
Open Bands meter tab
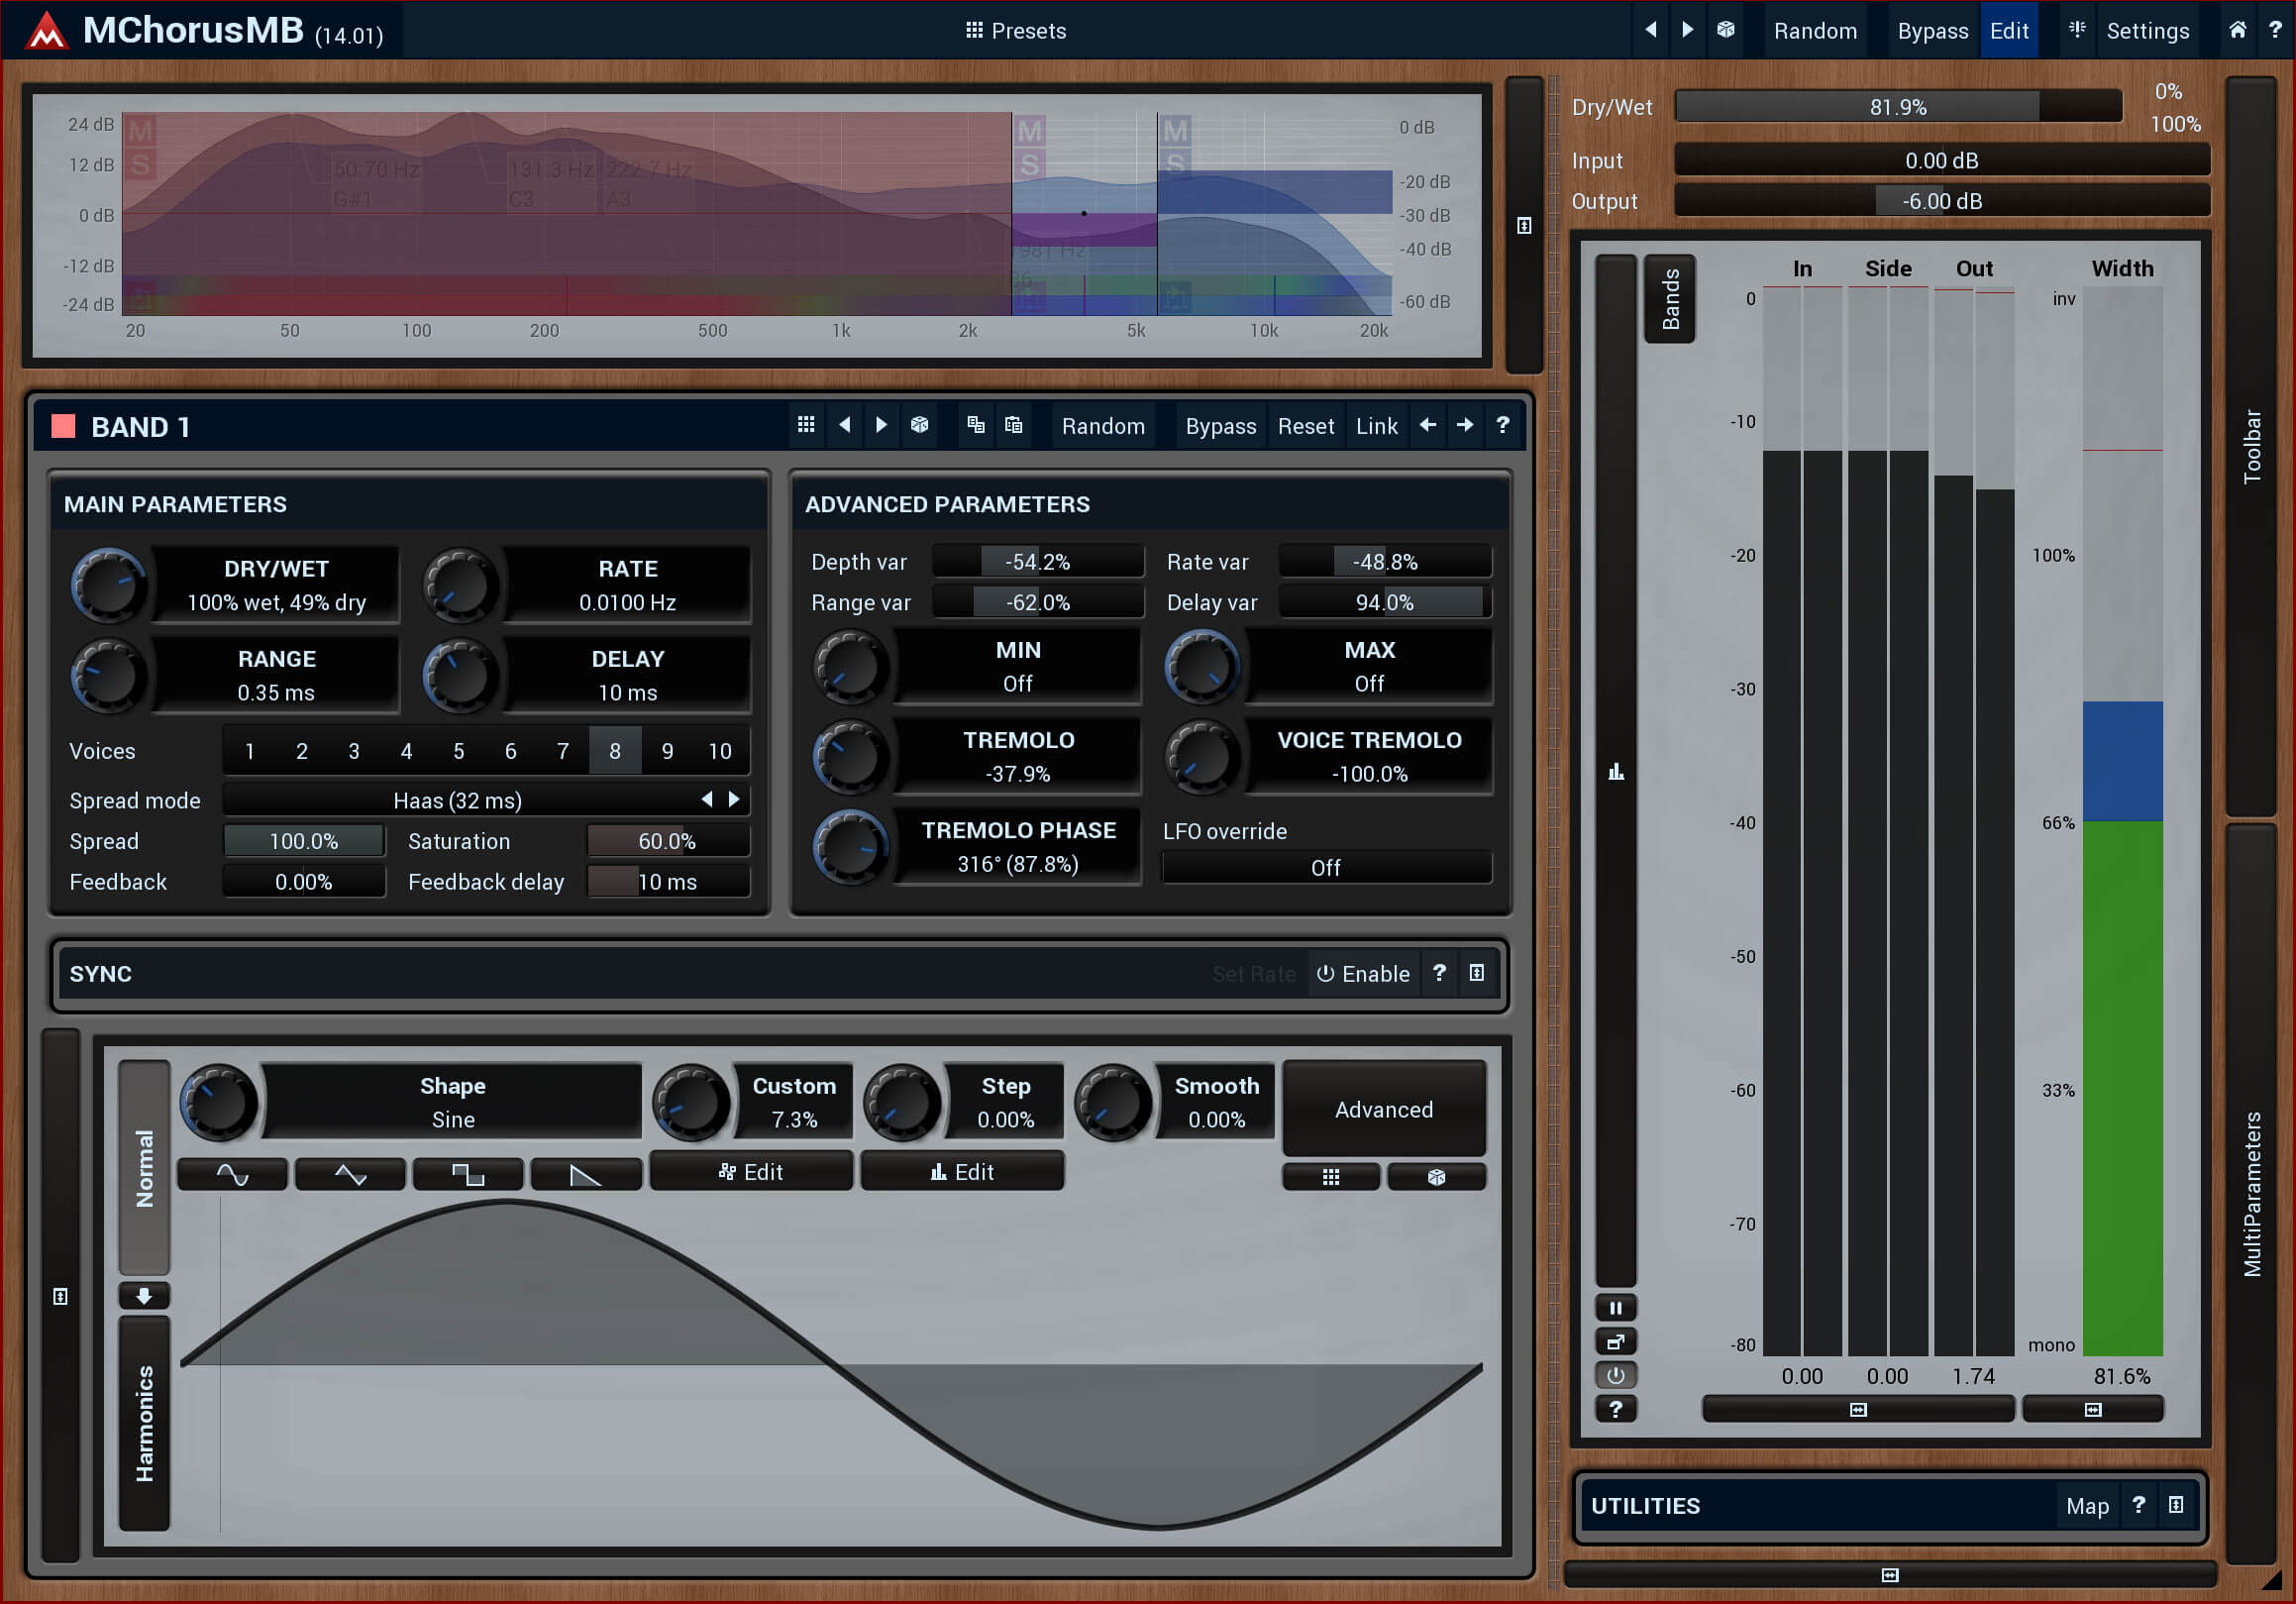1670,299
